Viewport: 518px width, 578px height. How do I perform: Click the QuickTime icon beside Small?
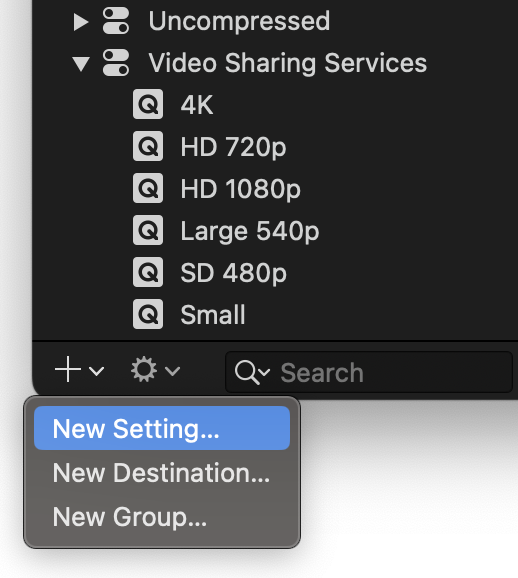point(148,314)
